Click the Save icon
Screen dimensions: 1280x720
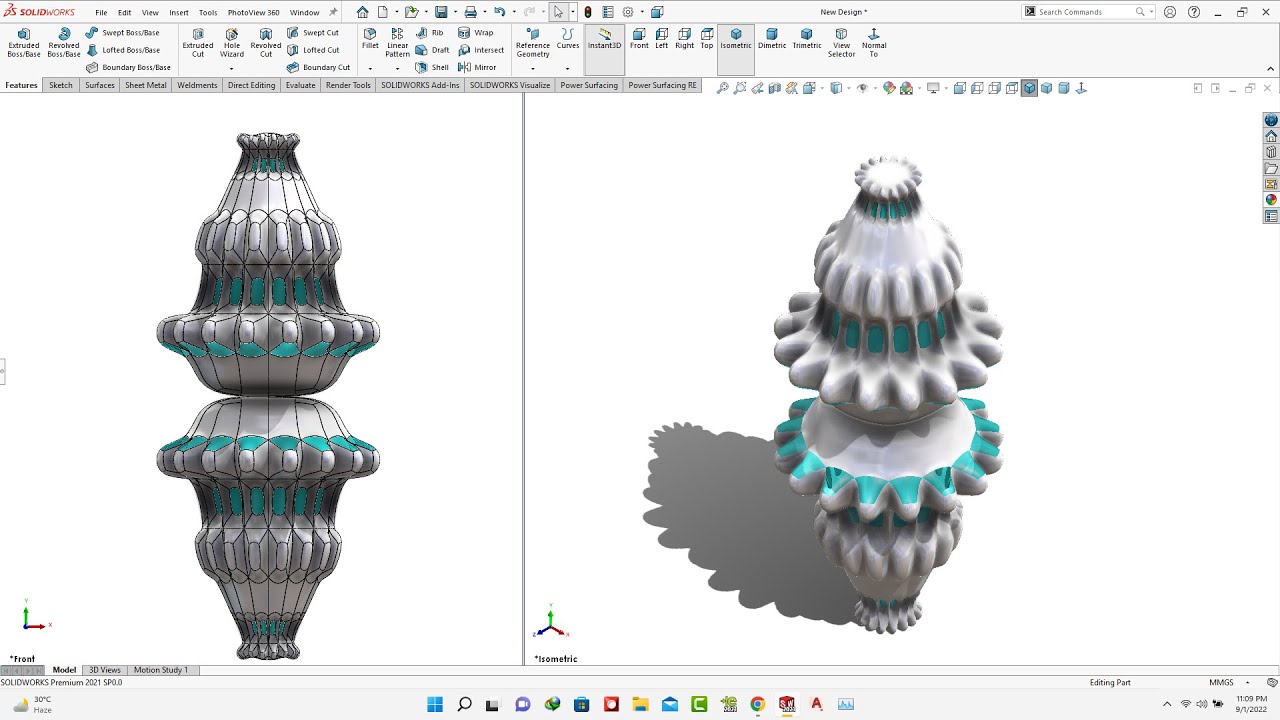(440, 12)
